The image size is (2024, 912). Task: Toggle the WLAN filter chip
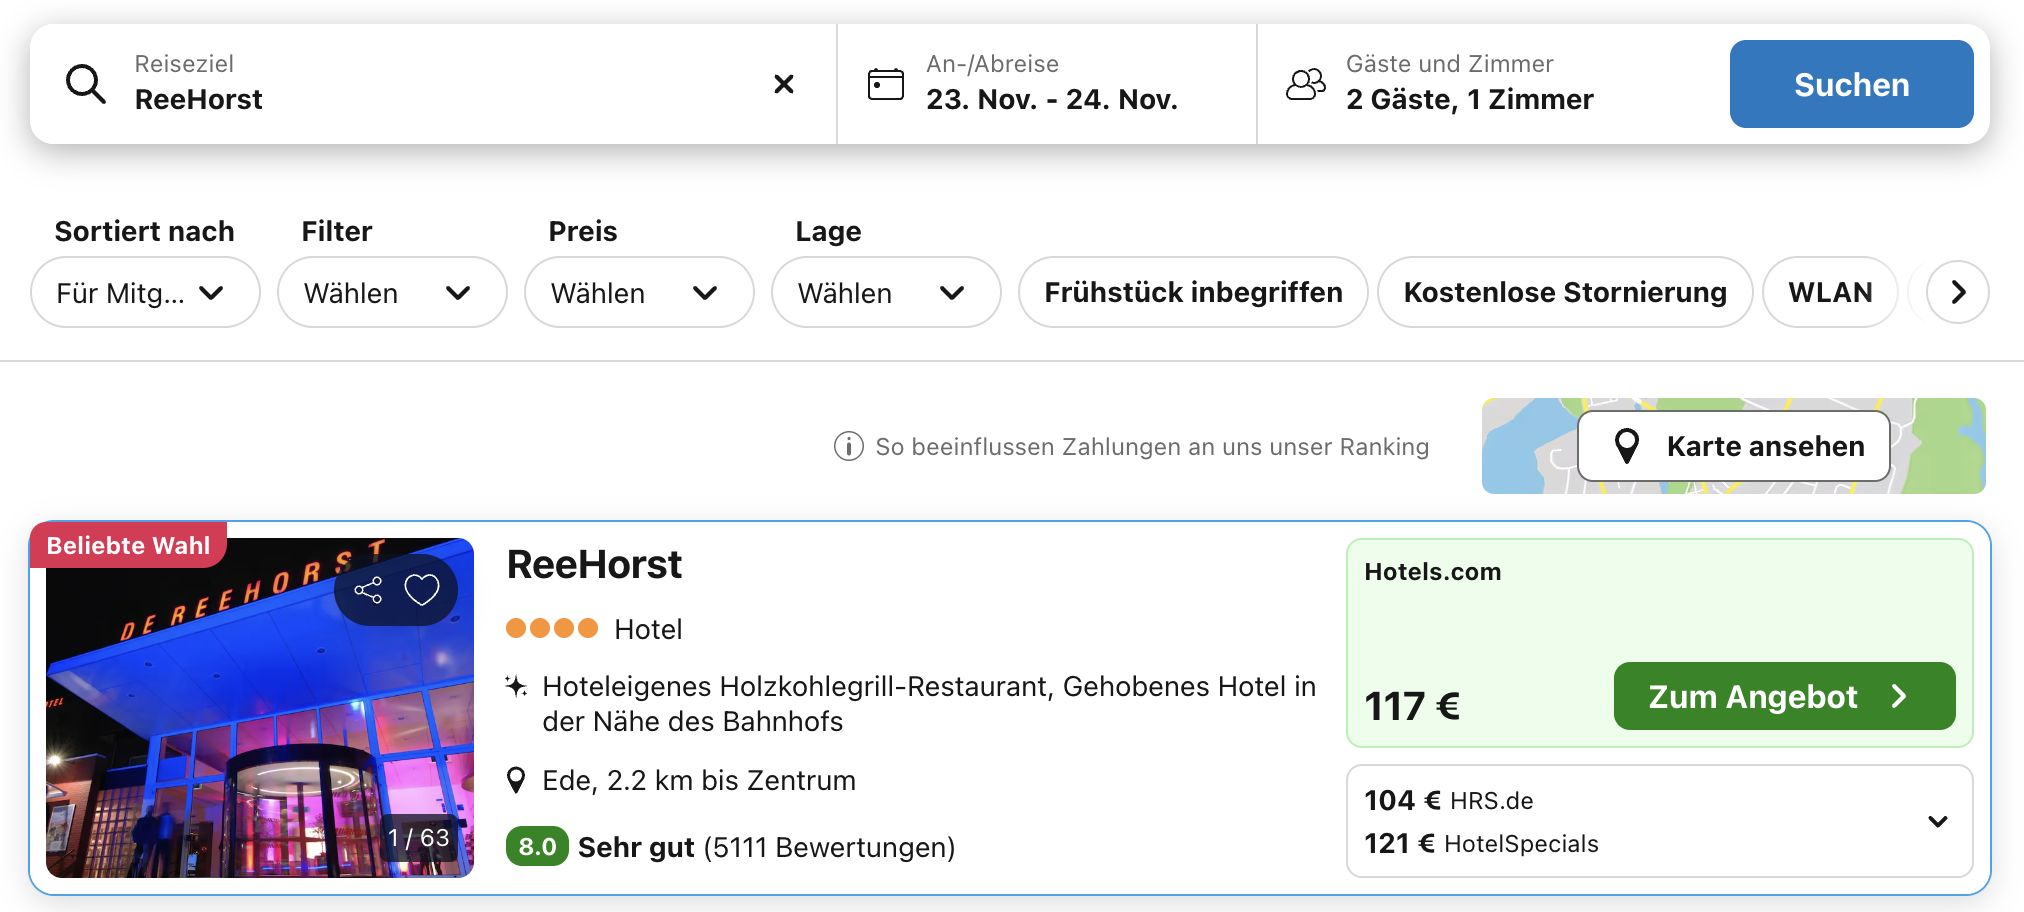point(1829,292)
